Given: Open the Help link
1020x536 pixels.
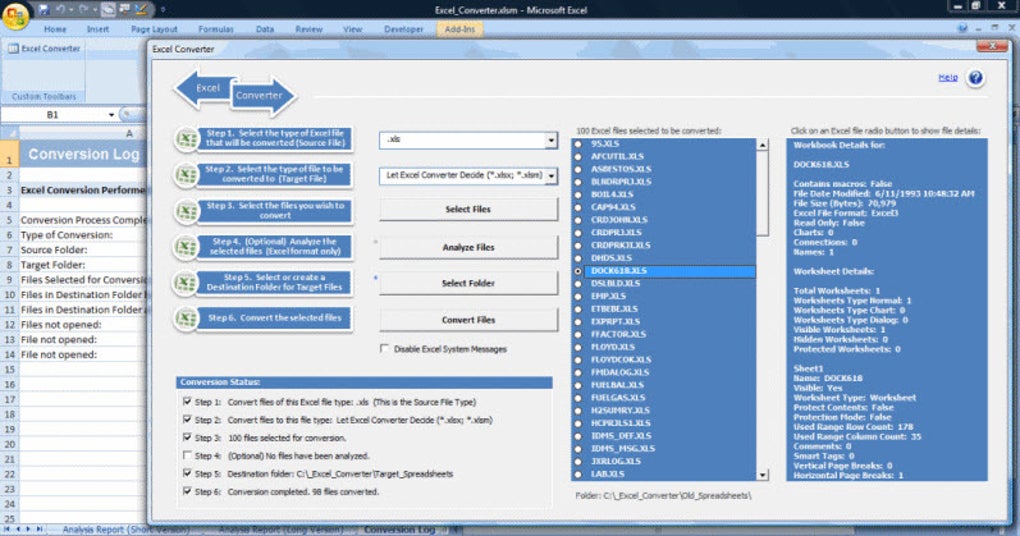Looking at the screenshot, I should tap(948, 77).
